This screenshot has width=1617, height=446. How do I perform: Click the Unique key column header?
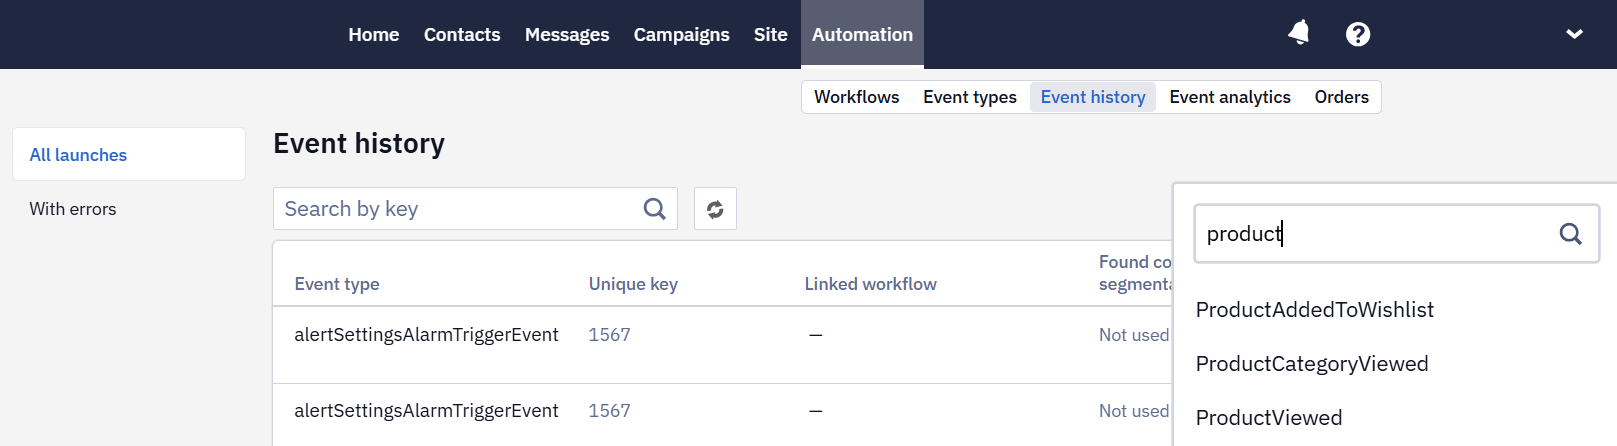click(633, 284)
